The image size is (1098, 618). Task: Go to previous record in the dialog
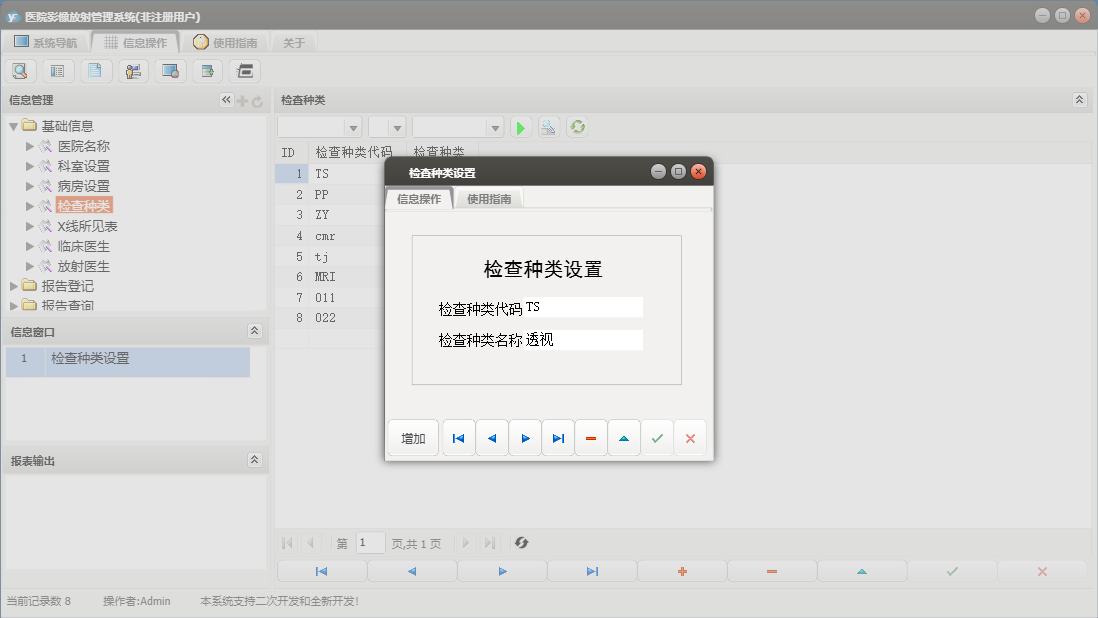[491, 438]
